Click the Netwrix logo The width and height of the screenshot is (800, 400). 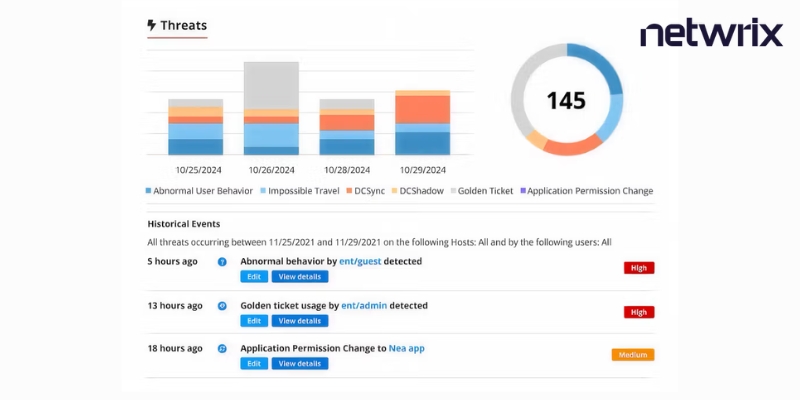coord(712,34)
